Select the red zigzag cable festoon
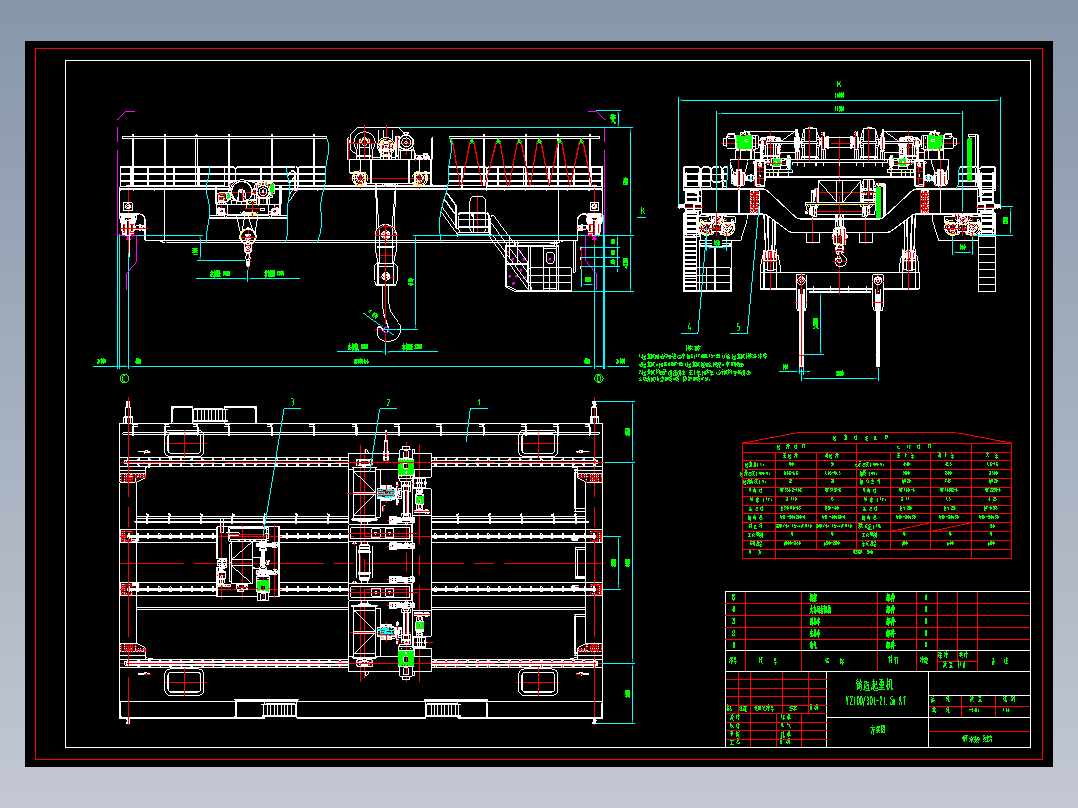 pyautogui.click(x=520, y=162)
